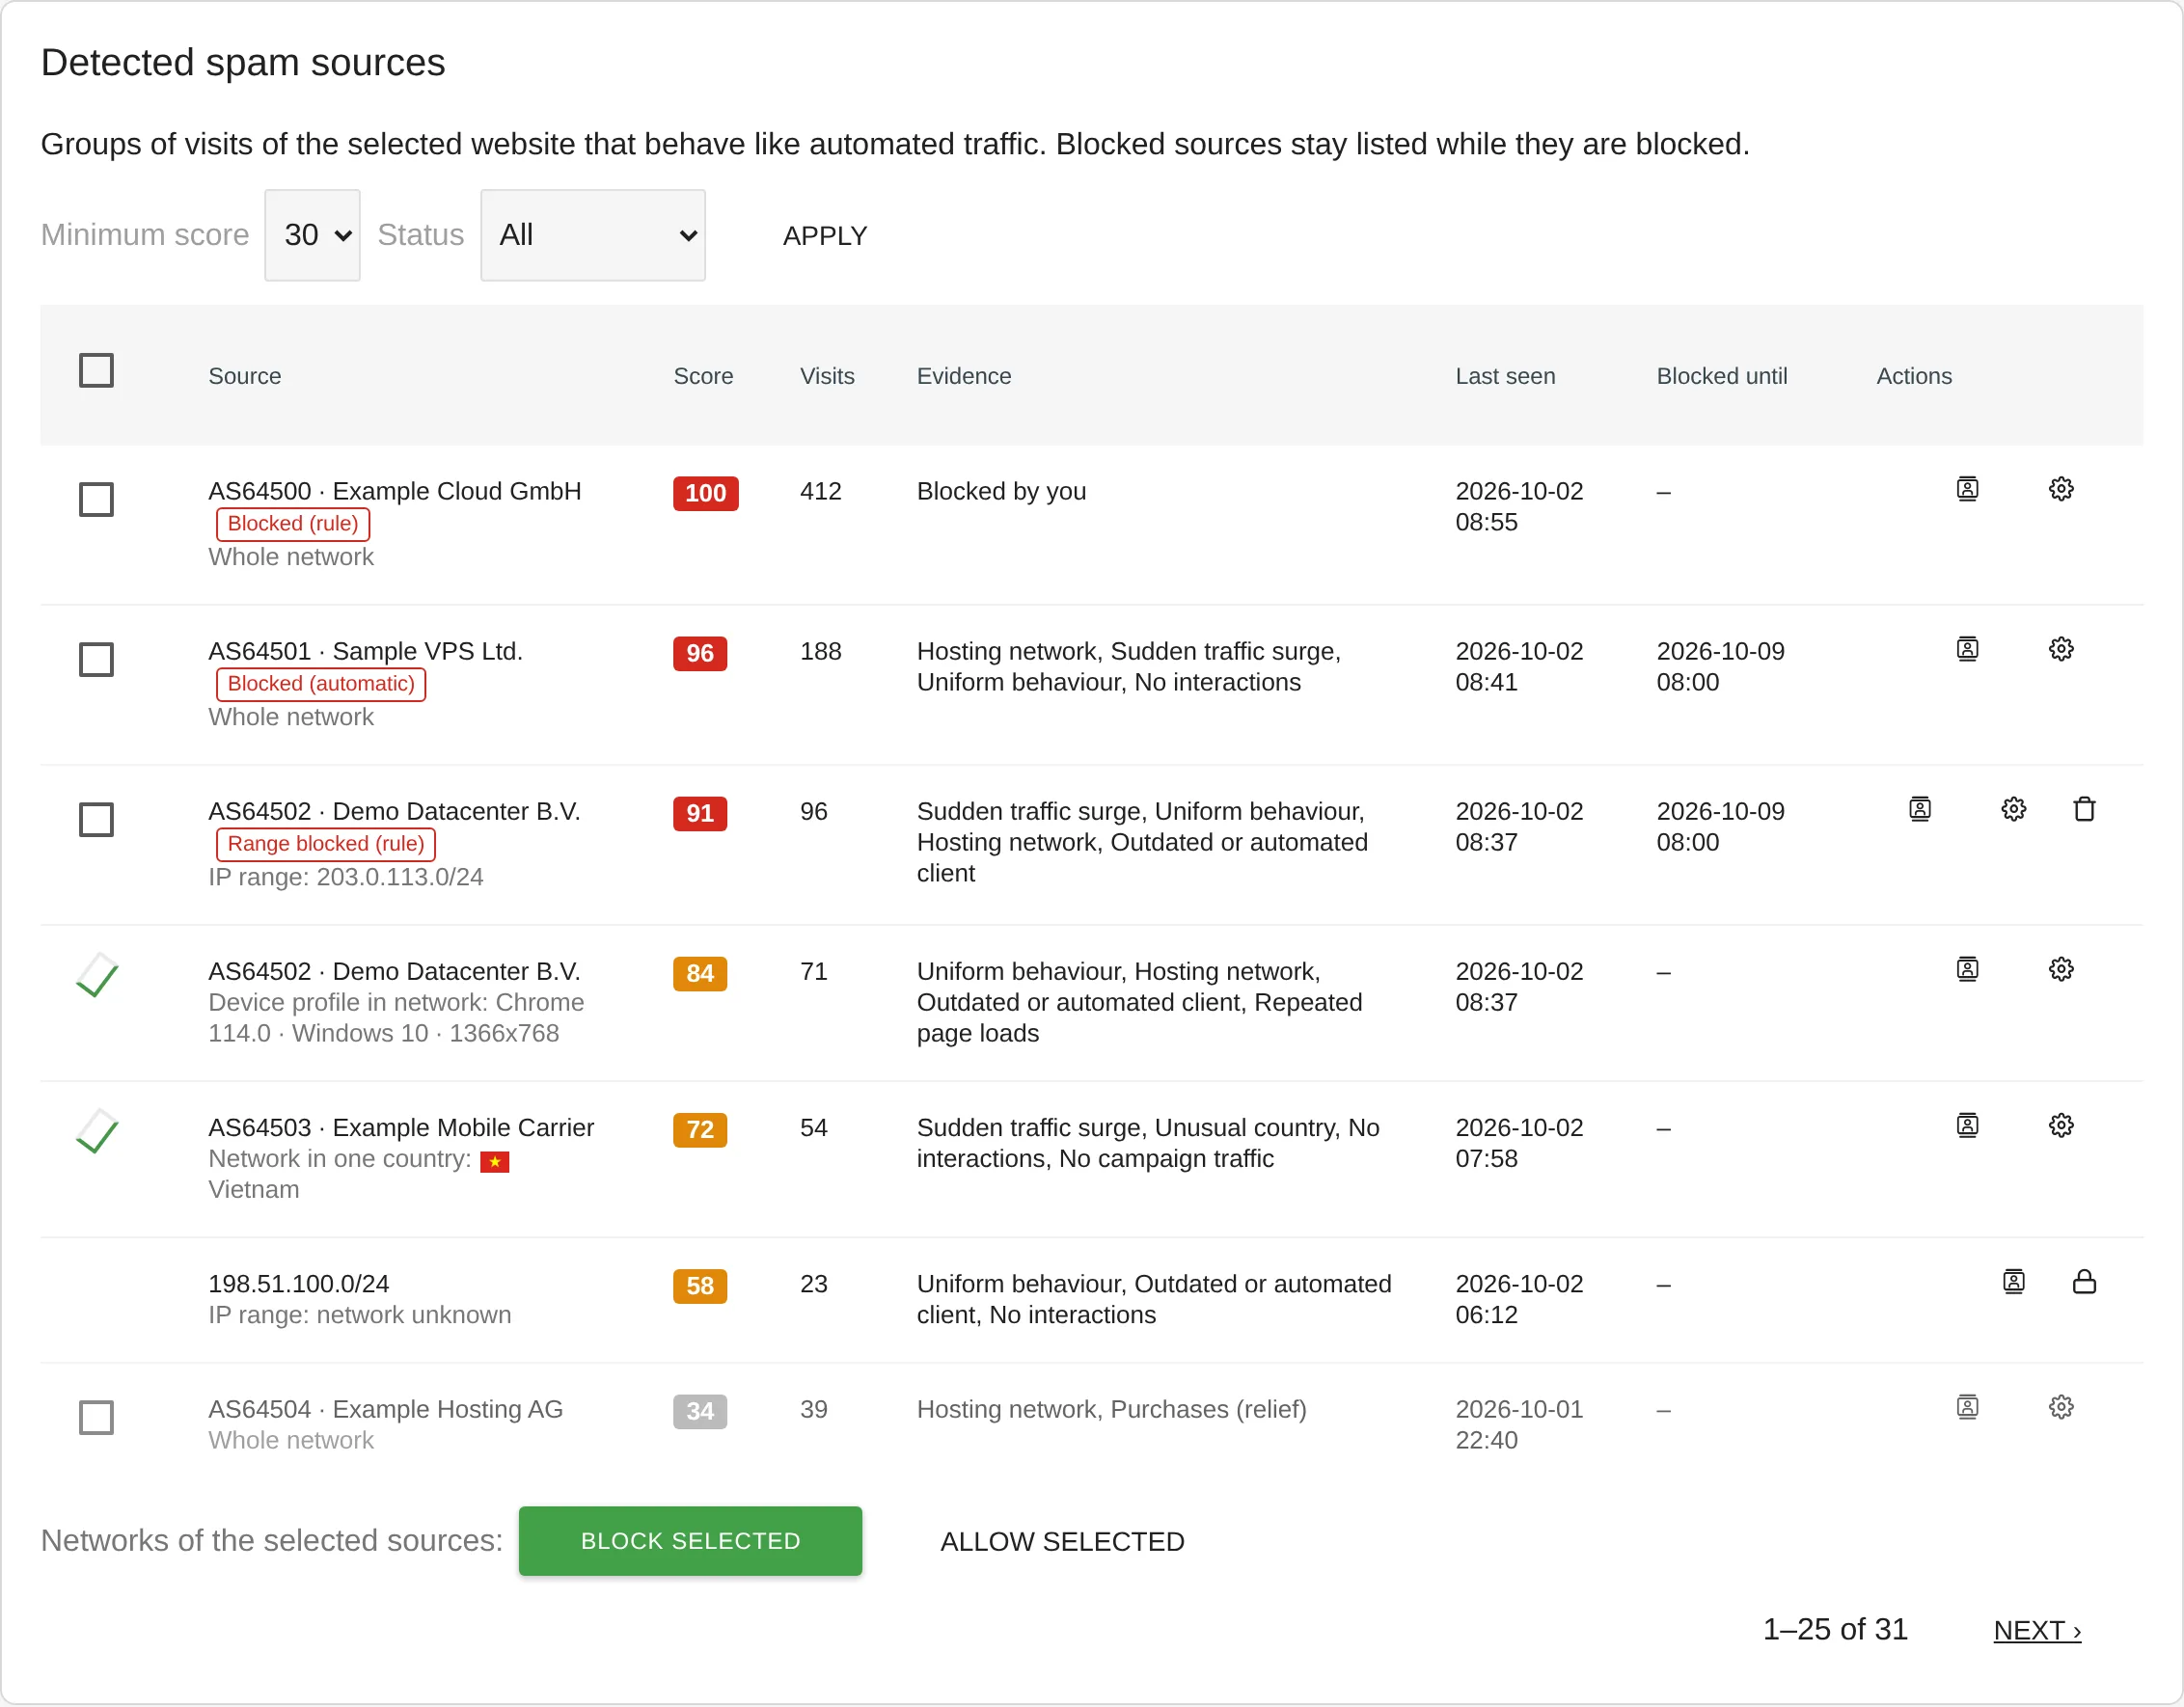Viewport: 2184px width, 1707px height.
Task: Open gear icon in the Device profile row
Action: point(2061,969)
